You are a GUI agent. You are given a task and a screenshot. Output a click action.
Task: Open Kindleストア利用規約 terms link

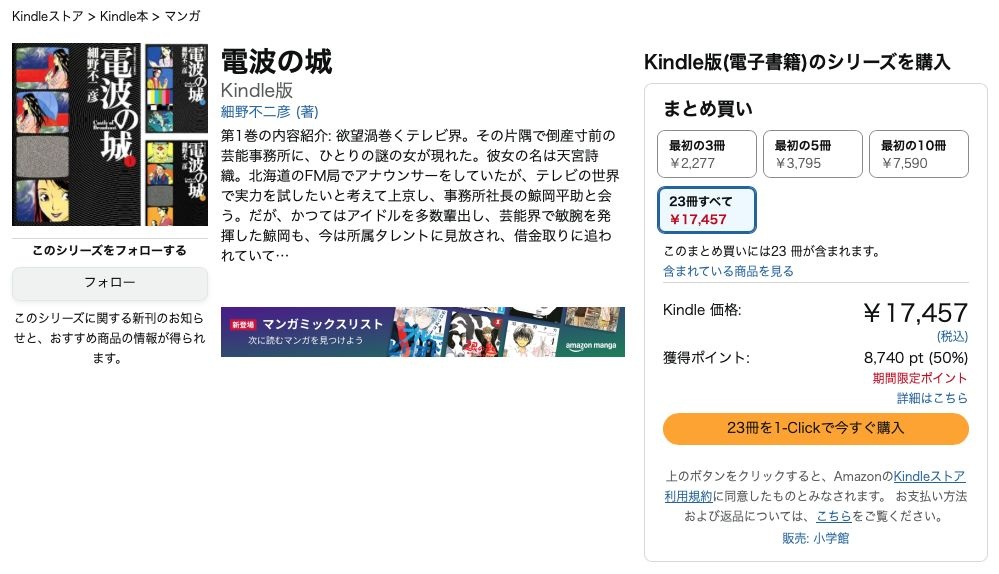point(814,486)
